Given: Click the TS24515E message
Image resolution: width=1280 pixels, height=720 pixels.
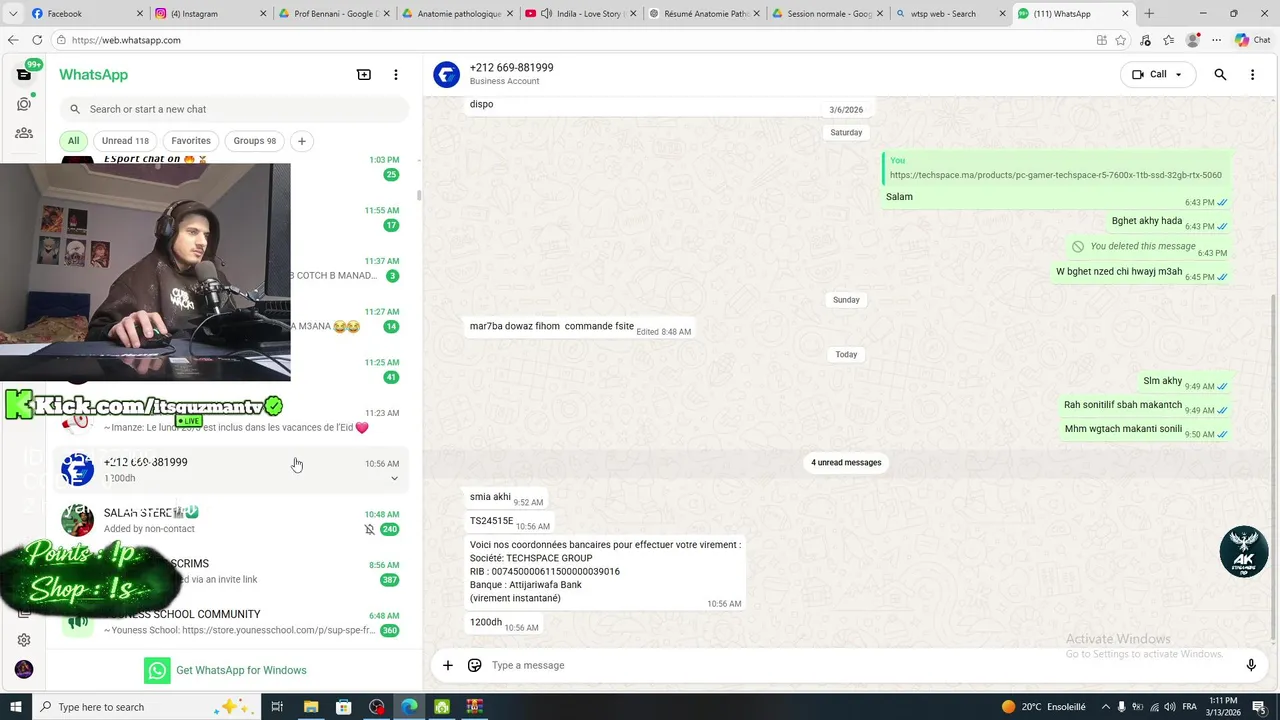Looking at the screenshot, I should click(x=510, y=521).
